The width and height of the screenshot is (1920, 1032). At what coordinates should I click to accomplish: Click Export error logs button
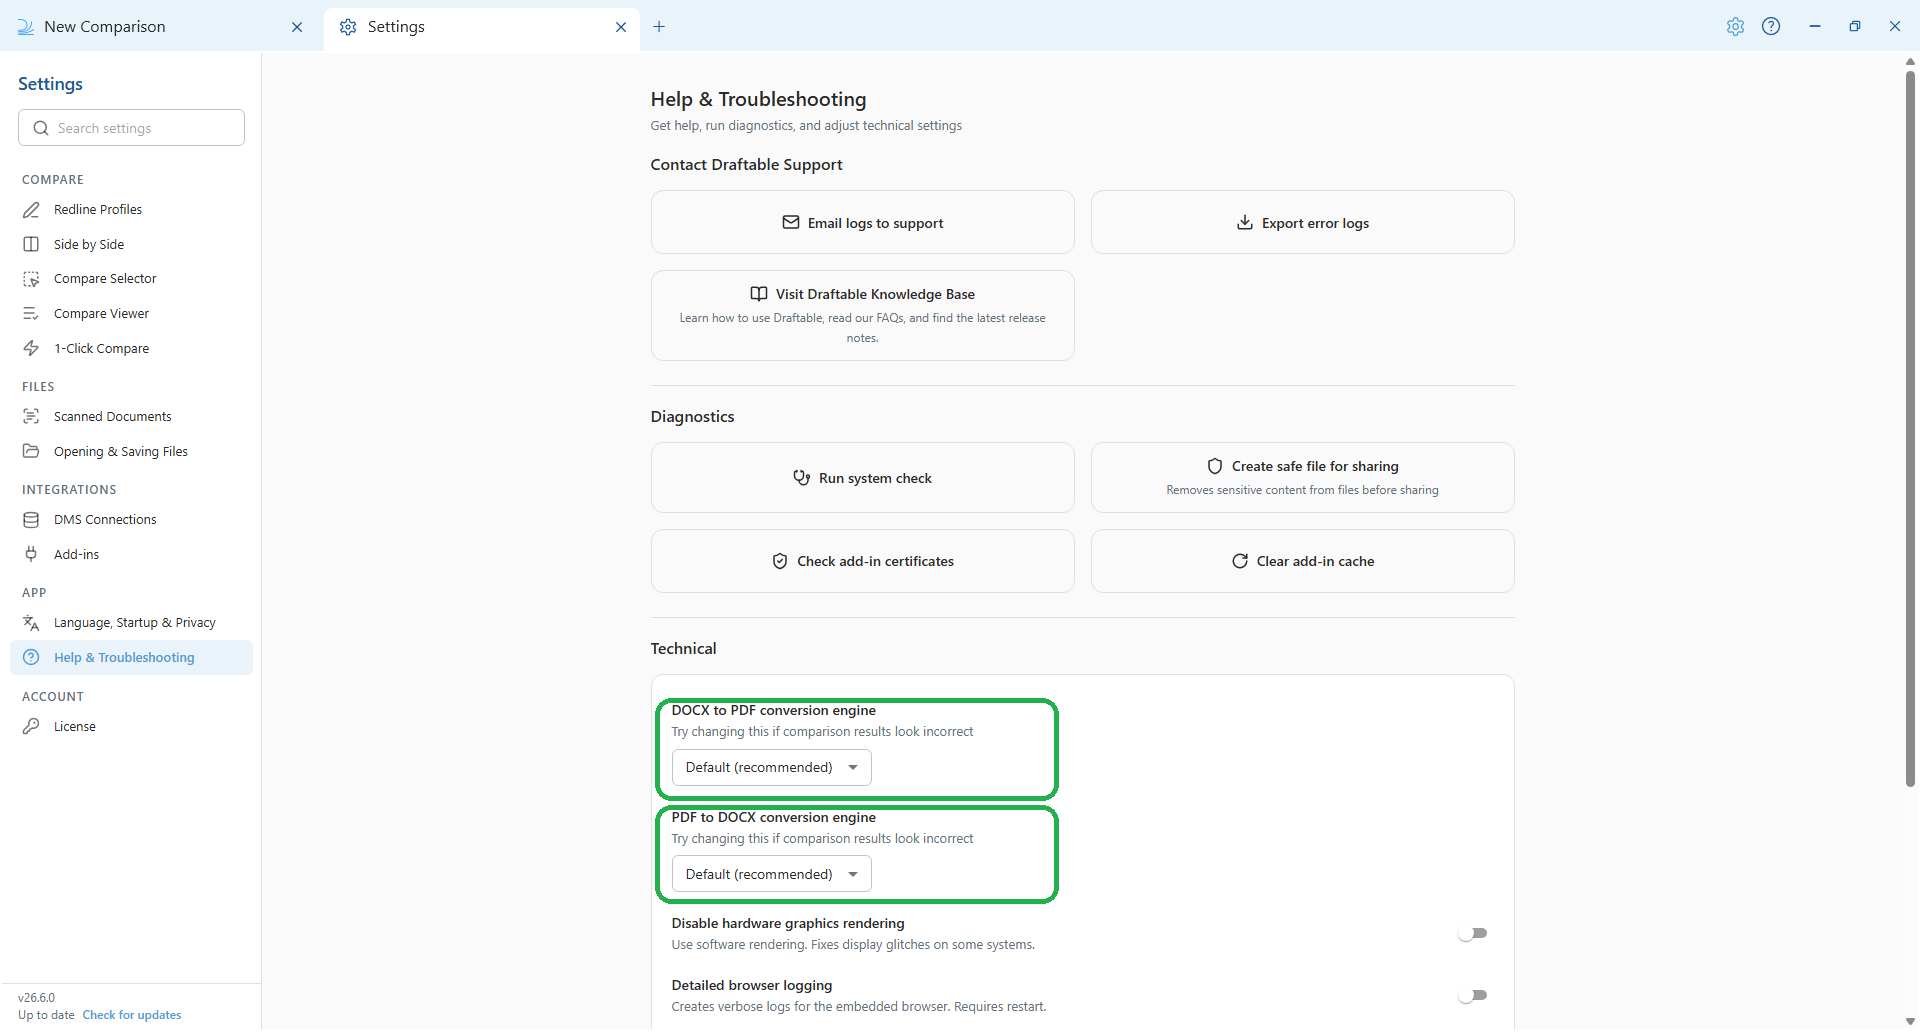tap(1302, 222)
